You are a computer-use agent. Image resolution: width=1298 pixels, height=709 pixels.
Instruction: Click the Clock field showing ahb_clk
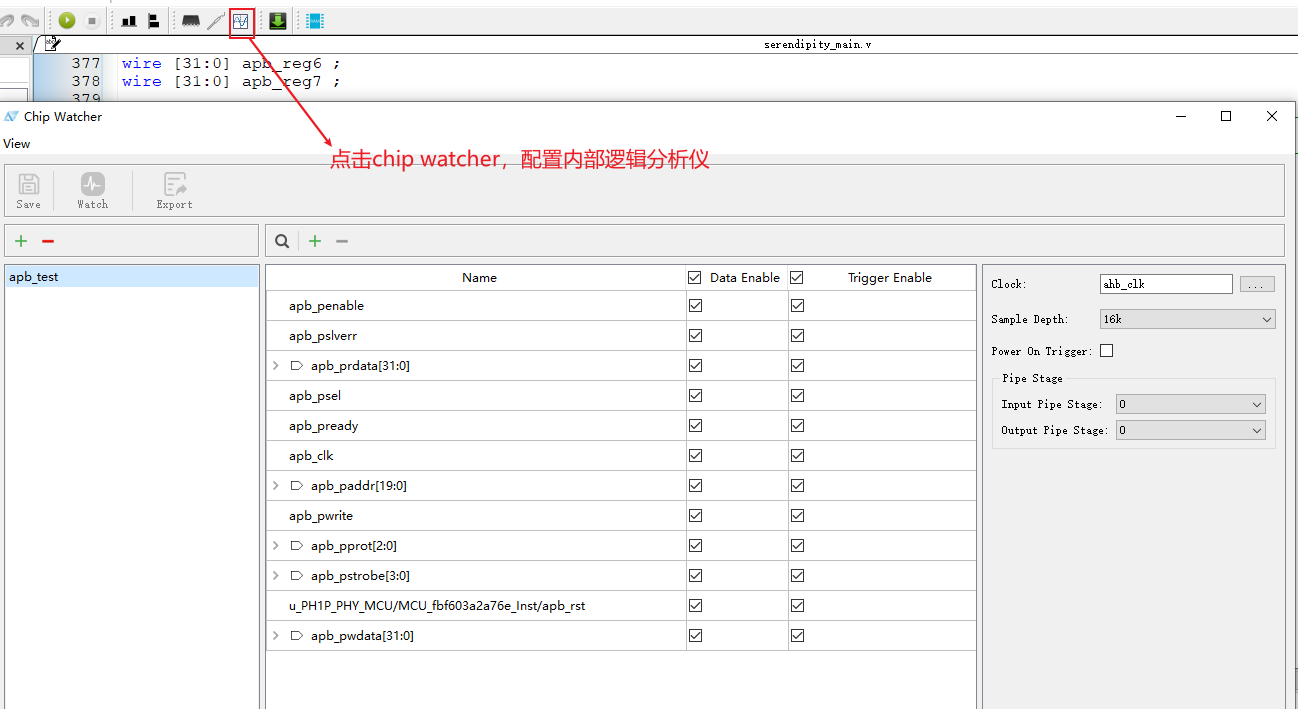(1165, 284)
